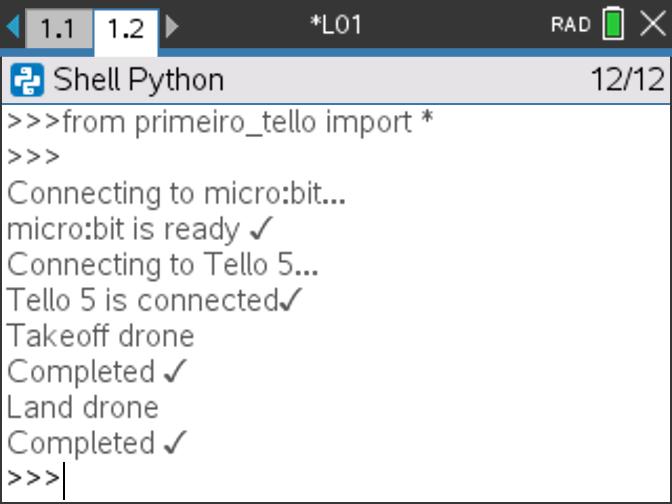
Task: Click the Shell Python title label
Action: (138, 80)
